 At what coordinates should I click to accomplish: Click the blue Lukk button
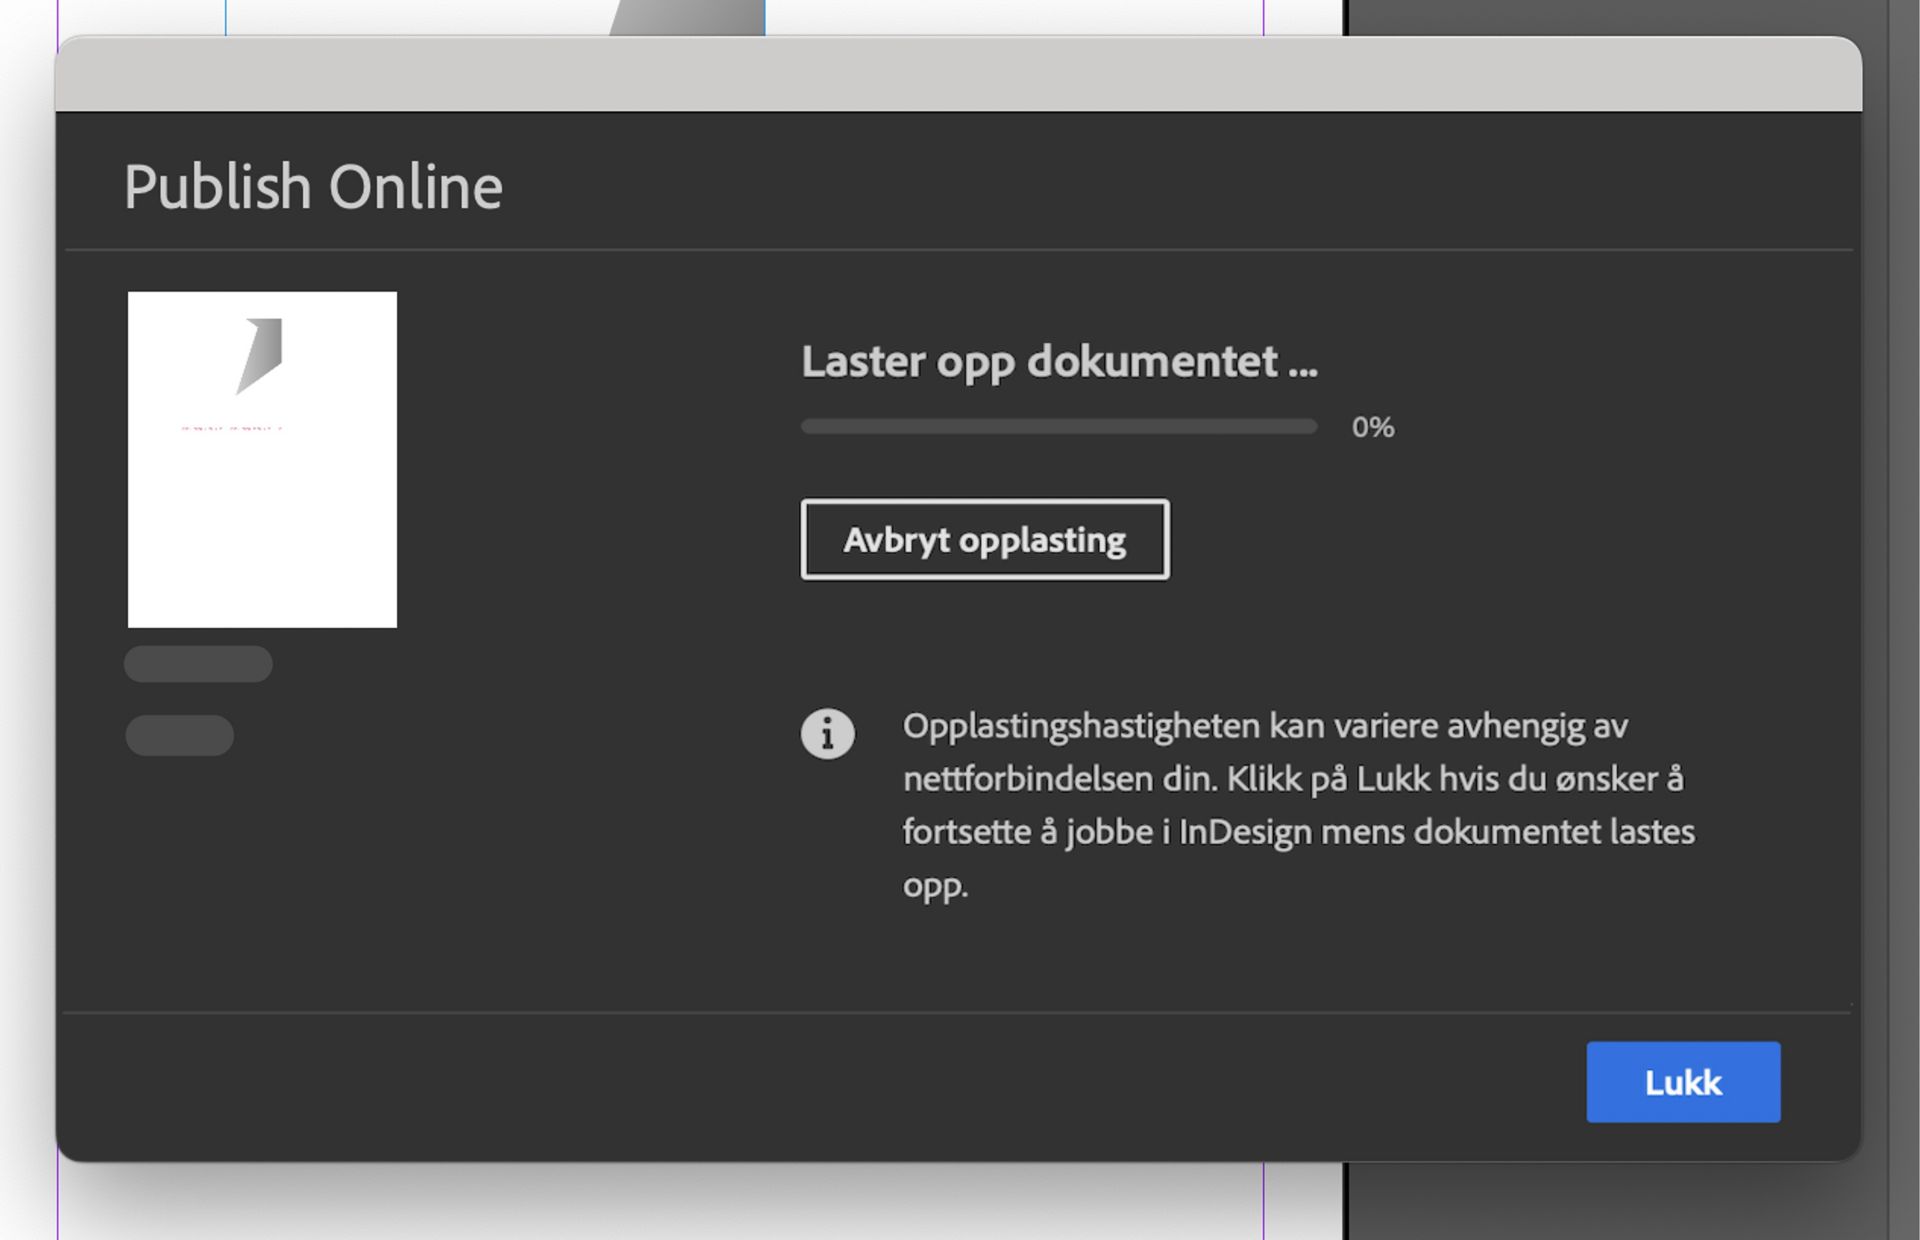coord(1683,1082)
